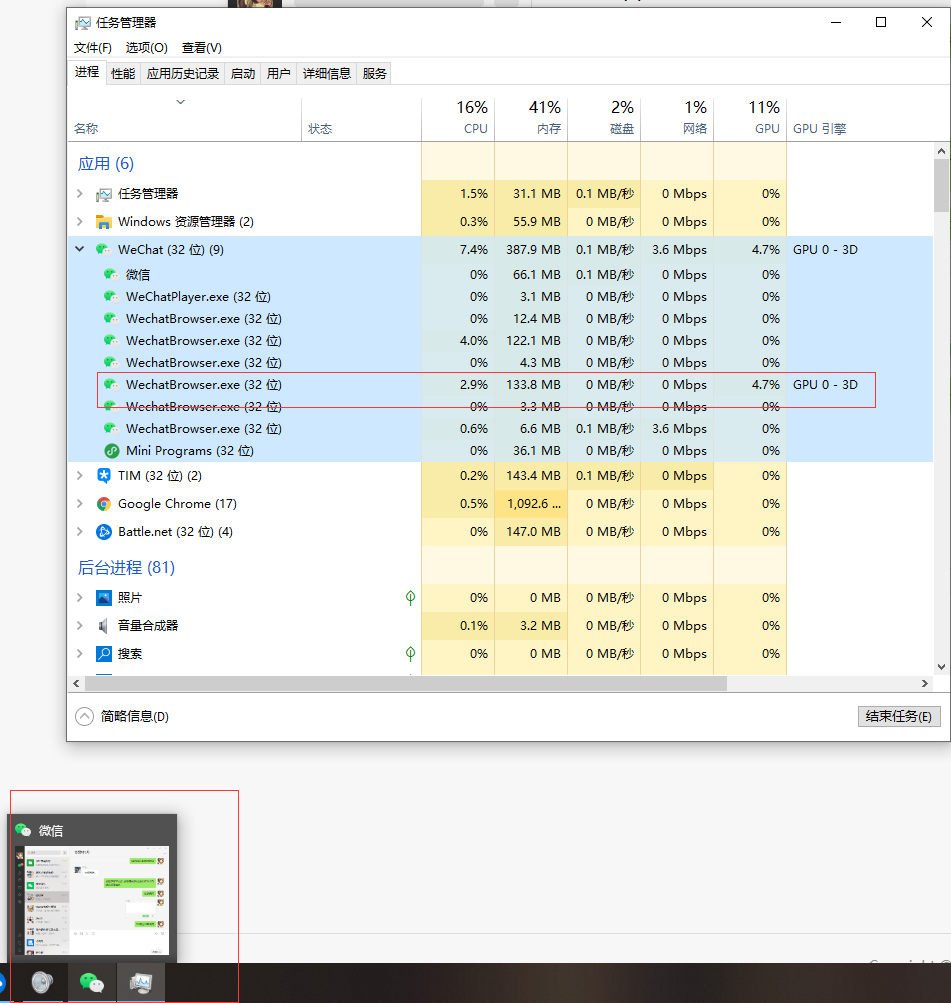Expand the Battle.net (32 位) group
This screenshot has height=1003, width=951.
click(x=79, y=532)
